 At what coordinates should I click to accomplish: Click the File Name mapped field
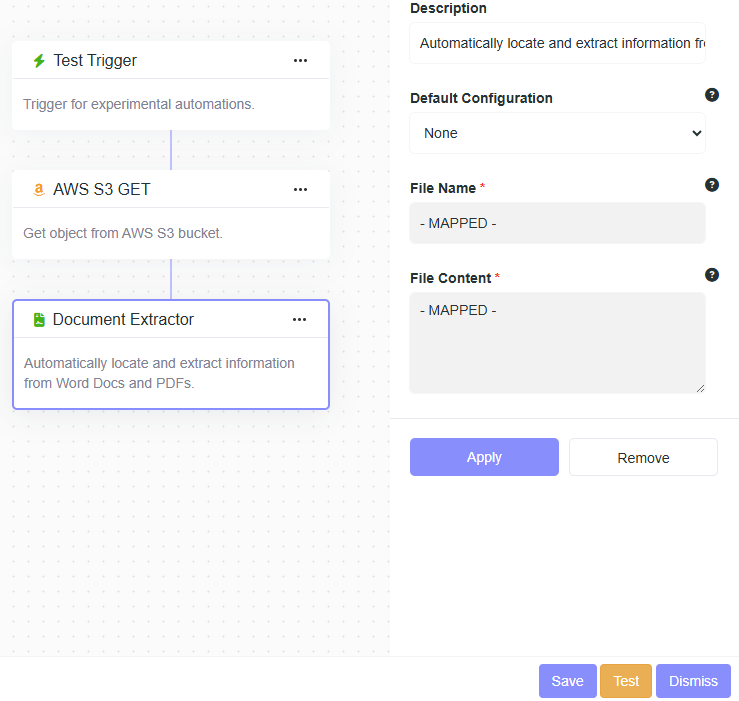(557, 223)
